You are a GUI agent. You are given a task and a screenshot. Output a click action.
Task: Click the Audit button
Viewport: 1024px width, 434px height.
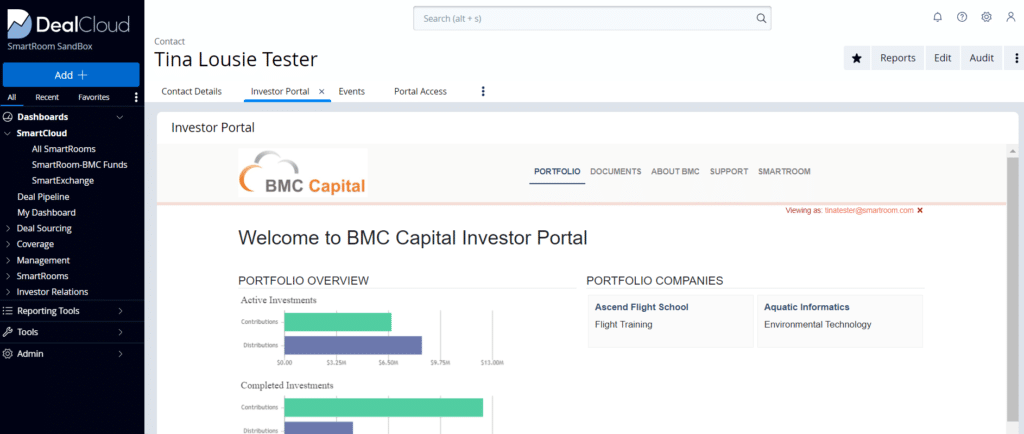pos(981,58)
